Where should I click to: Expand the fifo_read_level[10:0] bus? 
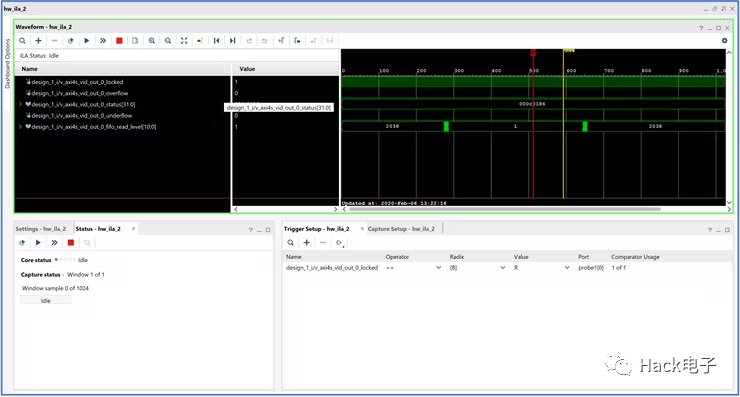[20, 127]
